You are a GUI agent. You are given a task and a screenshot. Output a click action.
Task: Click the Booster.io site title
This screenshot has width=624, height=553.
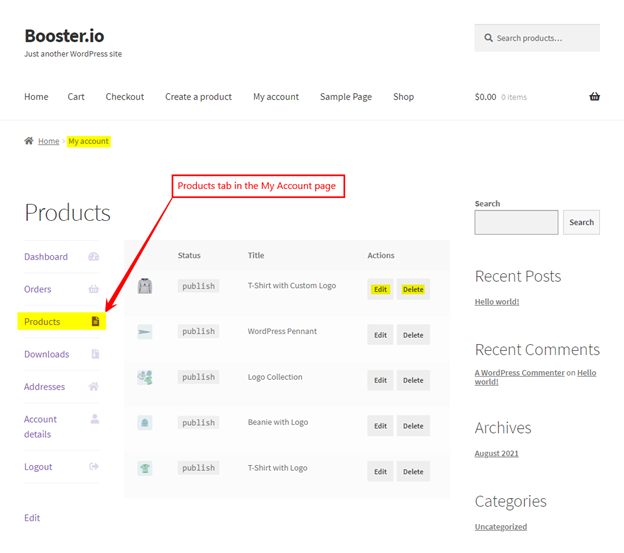tap(64, 36)
